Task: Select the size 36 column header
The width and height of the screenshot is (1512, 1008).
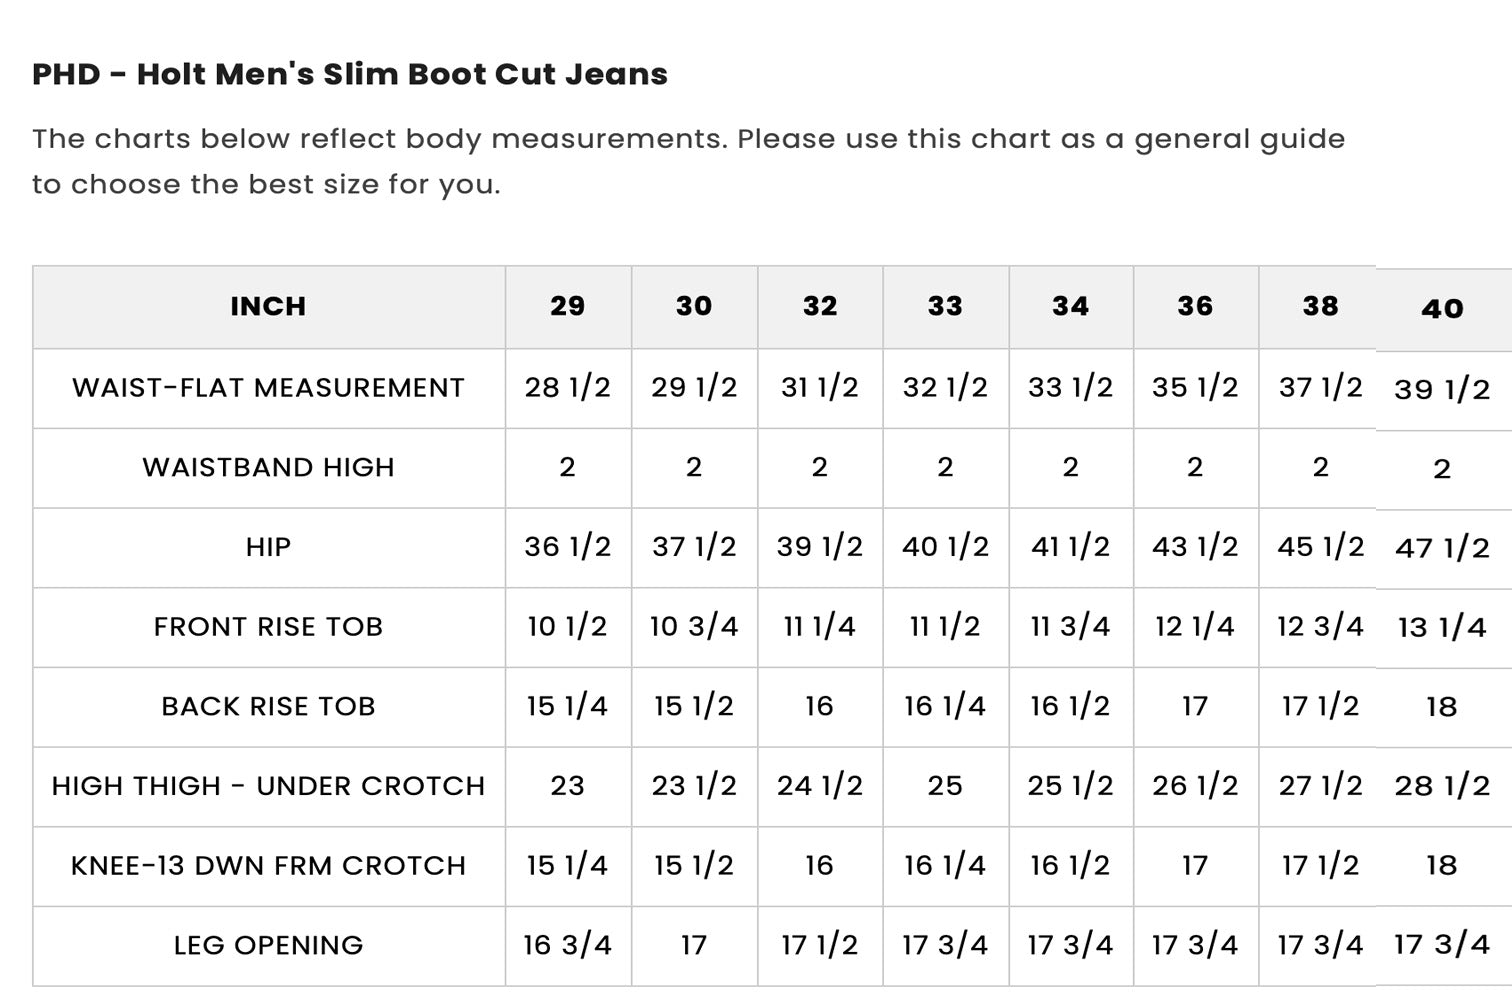Action: click(x=1196, y=307)
